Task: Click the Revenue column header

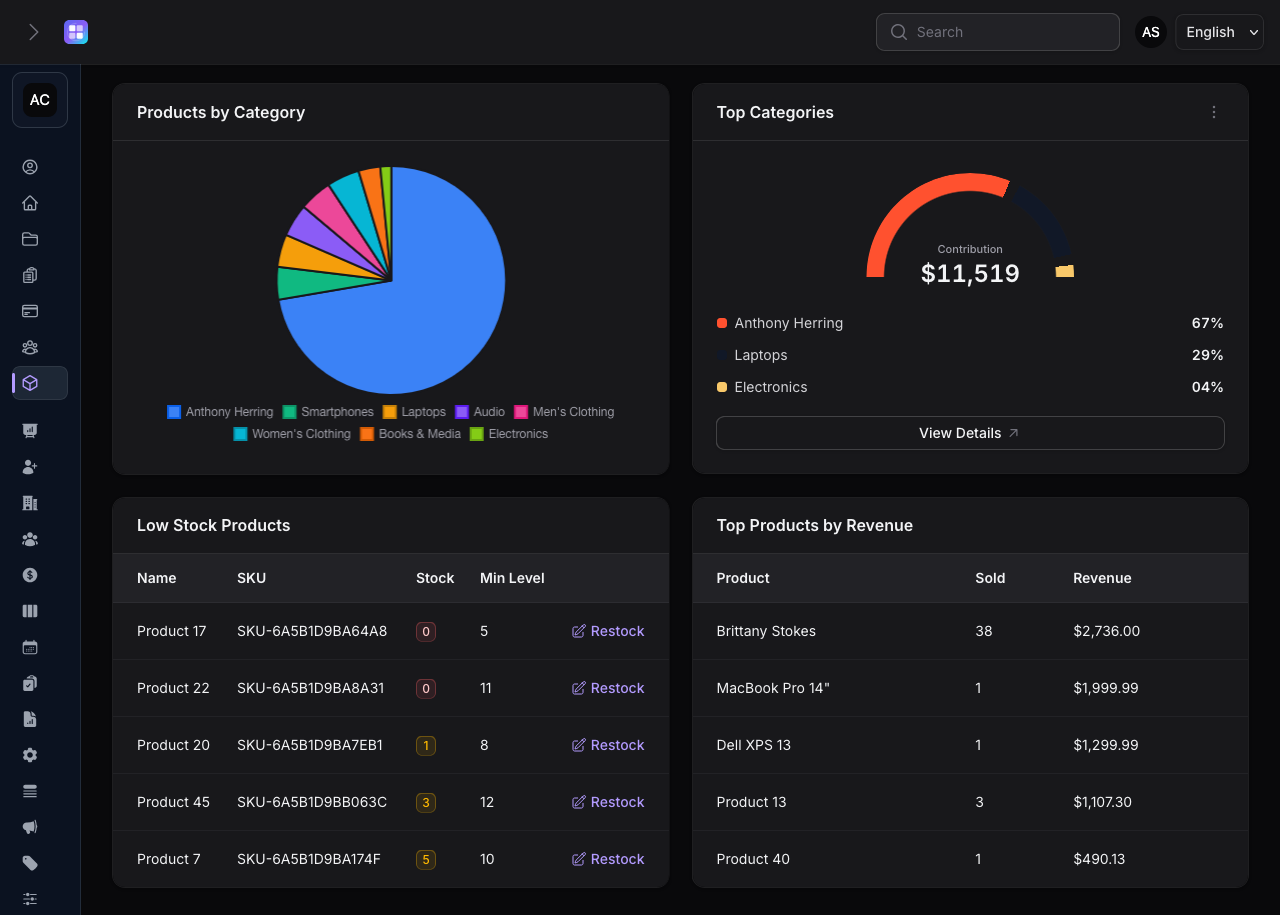Action: 1102,578
